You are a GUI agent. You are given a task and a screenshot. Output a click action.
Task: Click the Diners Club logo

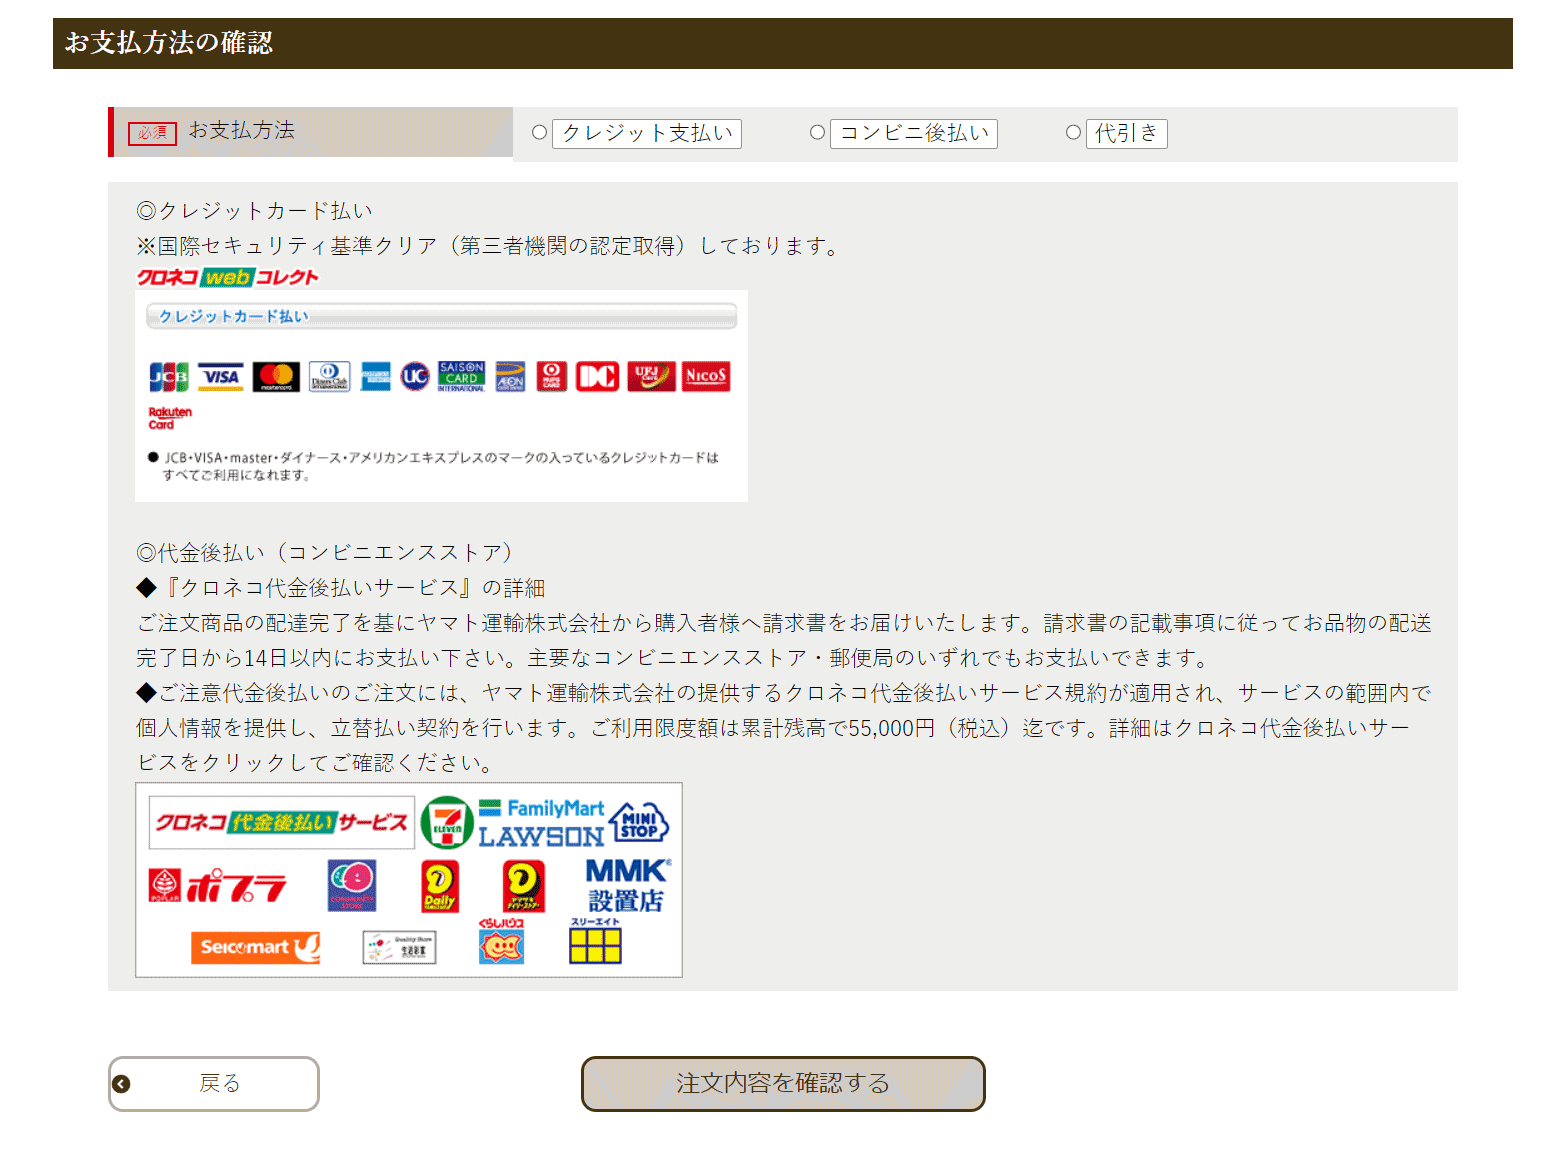click(329, 377)
